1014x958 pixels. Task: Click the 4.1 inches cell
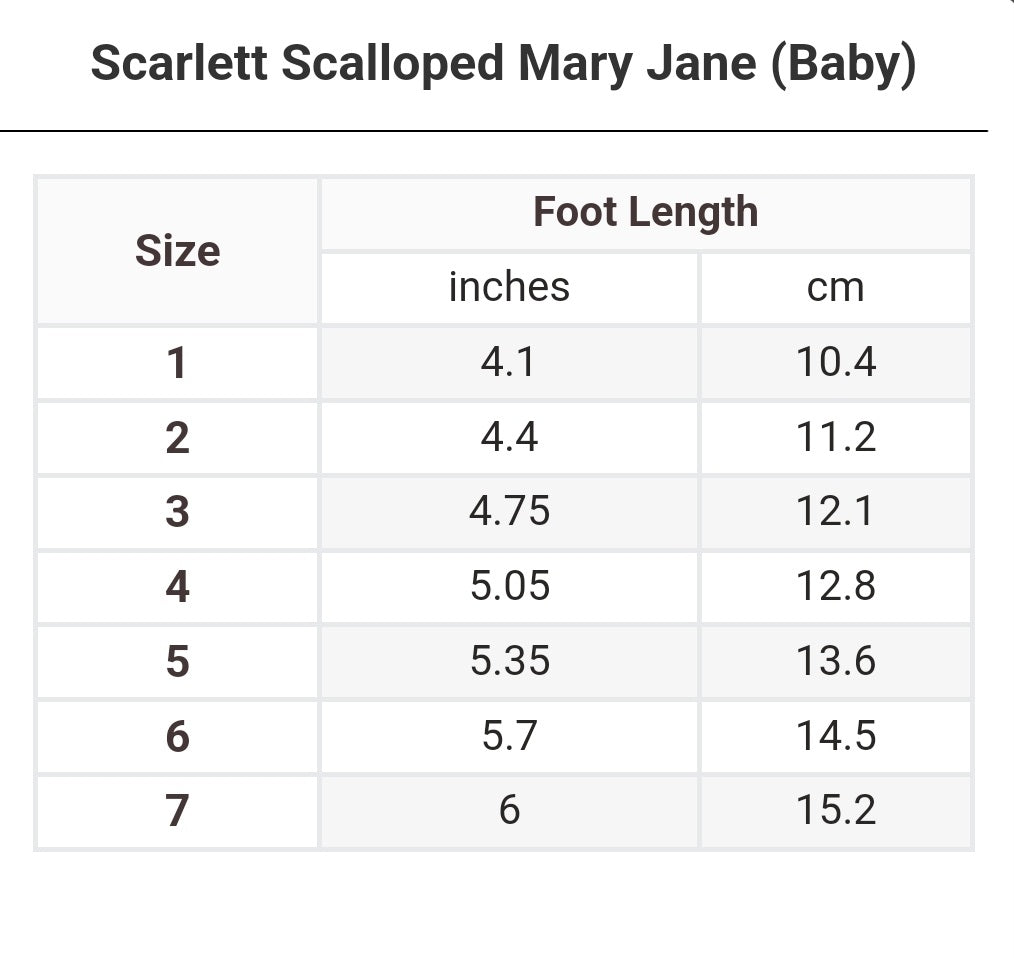click(x=509, y=362)
